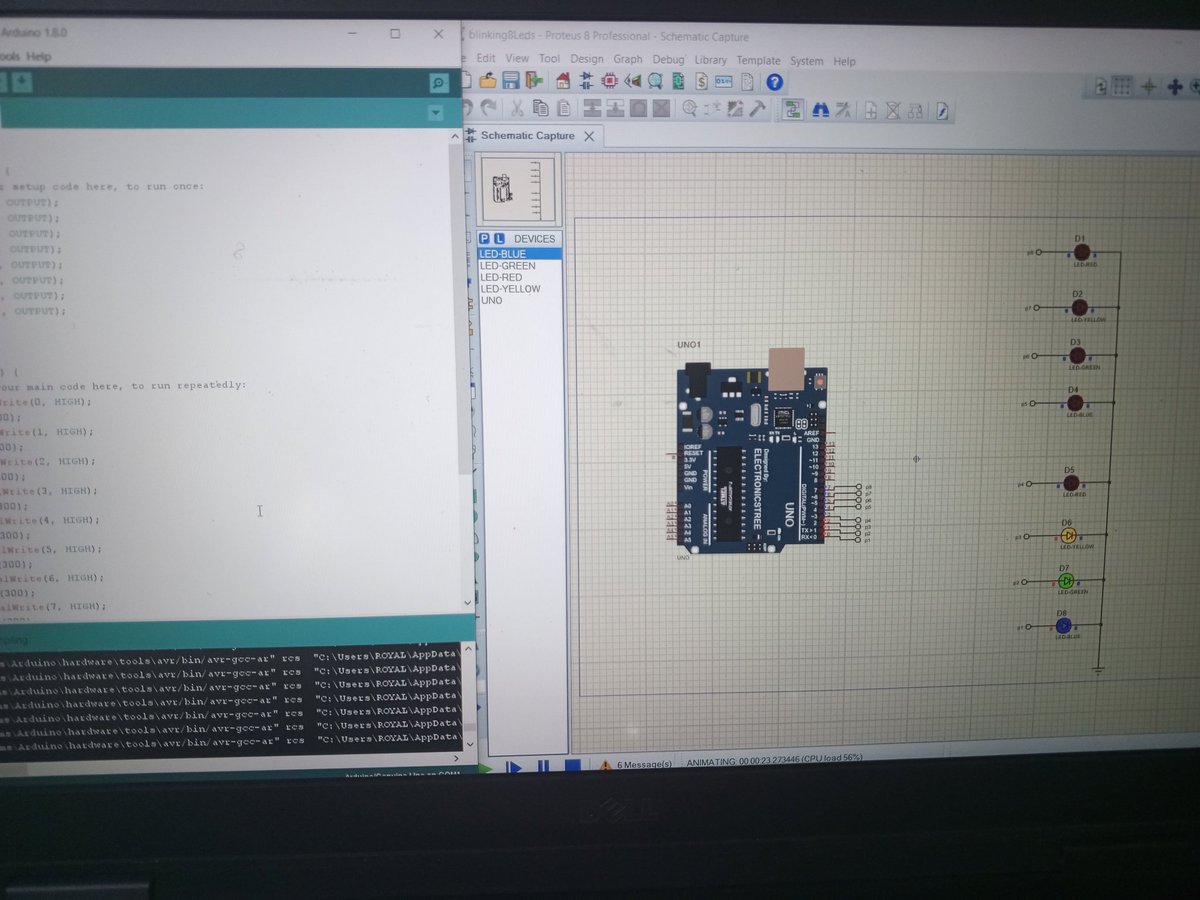The height and width of the screenshot is (900, 1200).
Task: Click the Pan/center view cross-arrows icon
Action: (x=1175, y=86)
